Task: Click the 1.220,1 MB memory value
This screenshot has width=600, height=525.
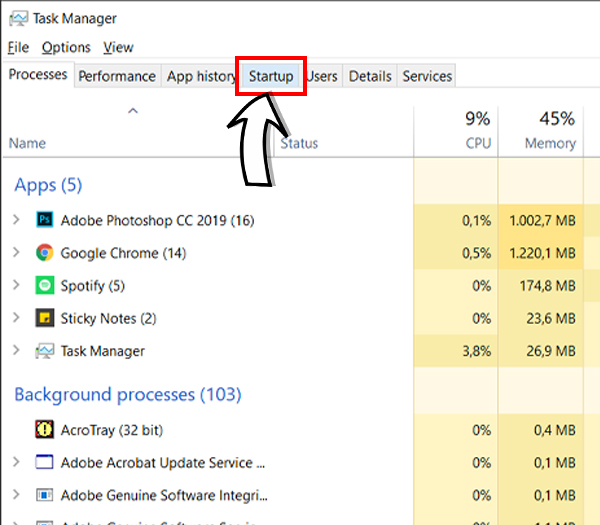Action: tap(542, 253)
